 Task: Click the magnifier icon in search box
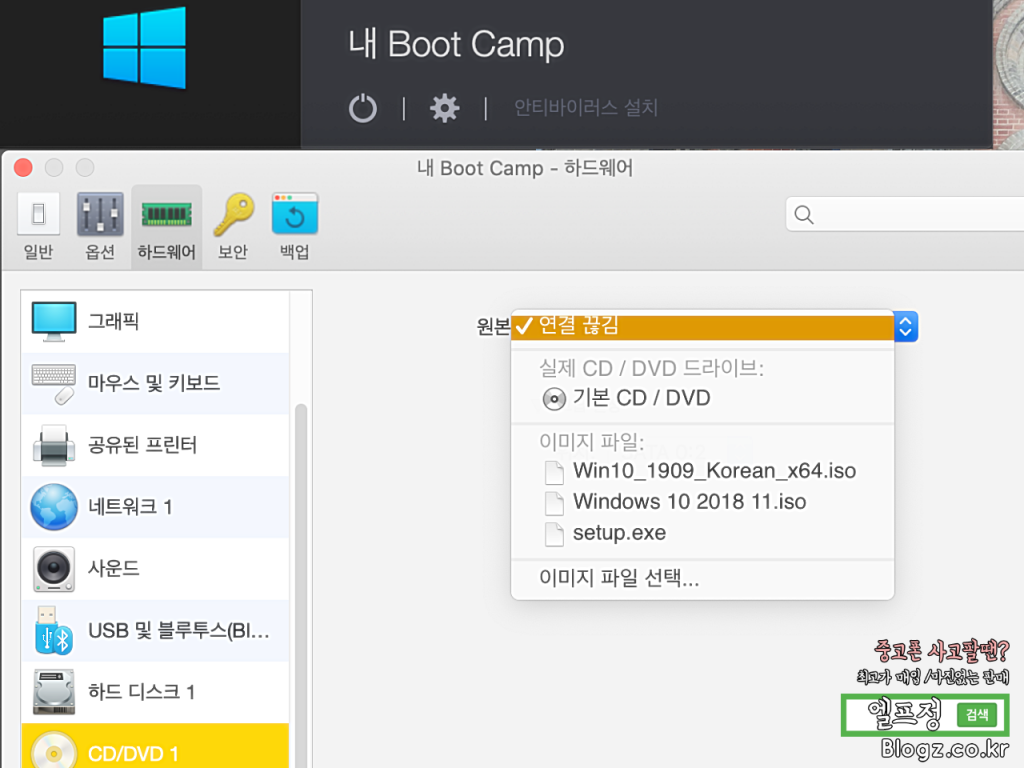click(x=804, y=214)
